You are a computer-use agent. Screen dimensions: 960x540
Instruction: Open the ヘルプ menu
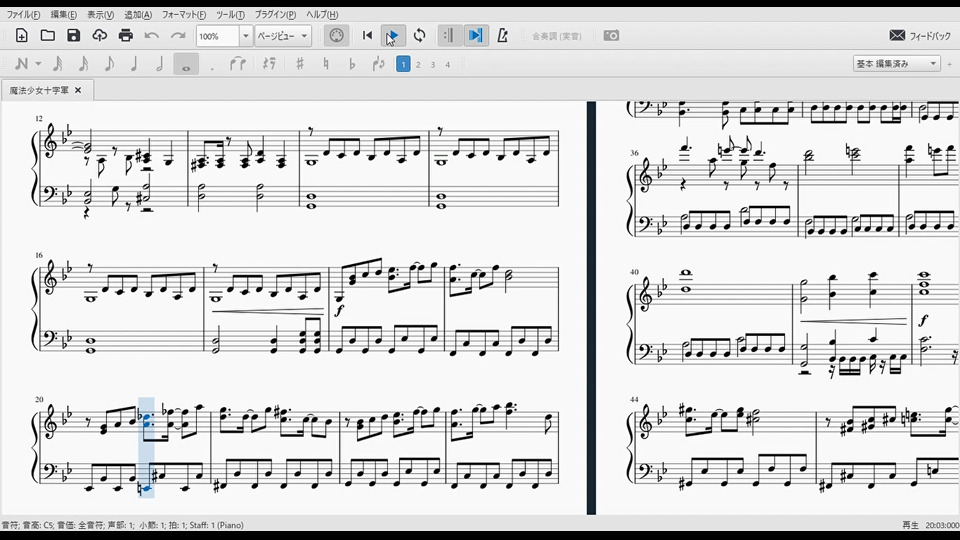click(322, 15)
